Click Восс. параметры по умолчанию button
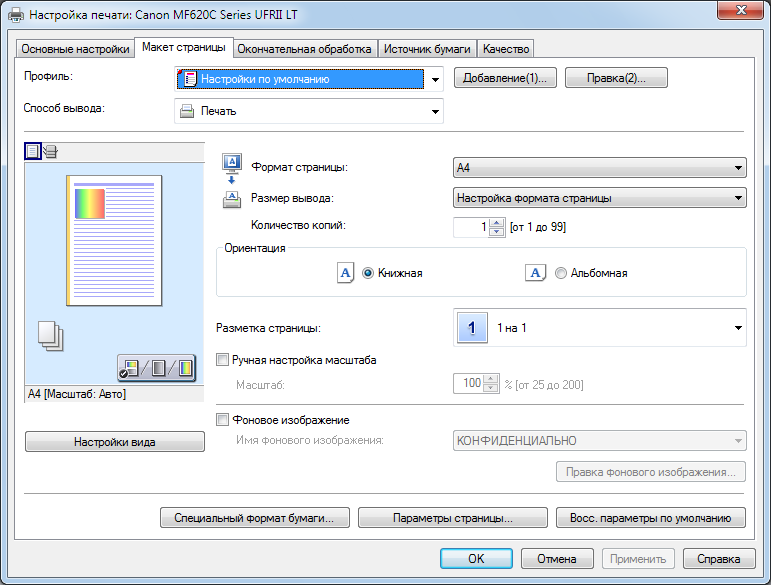 pyautogui.click(x=651, y=518)
